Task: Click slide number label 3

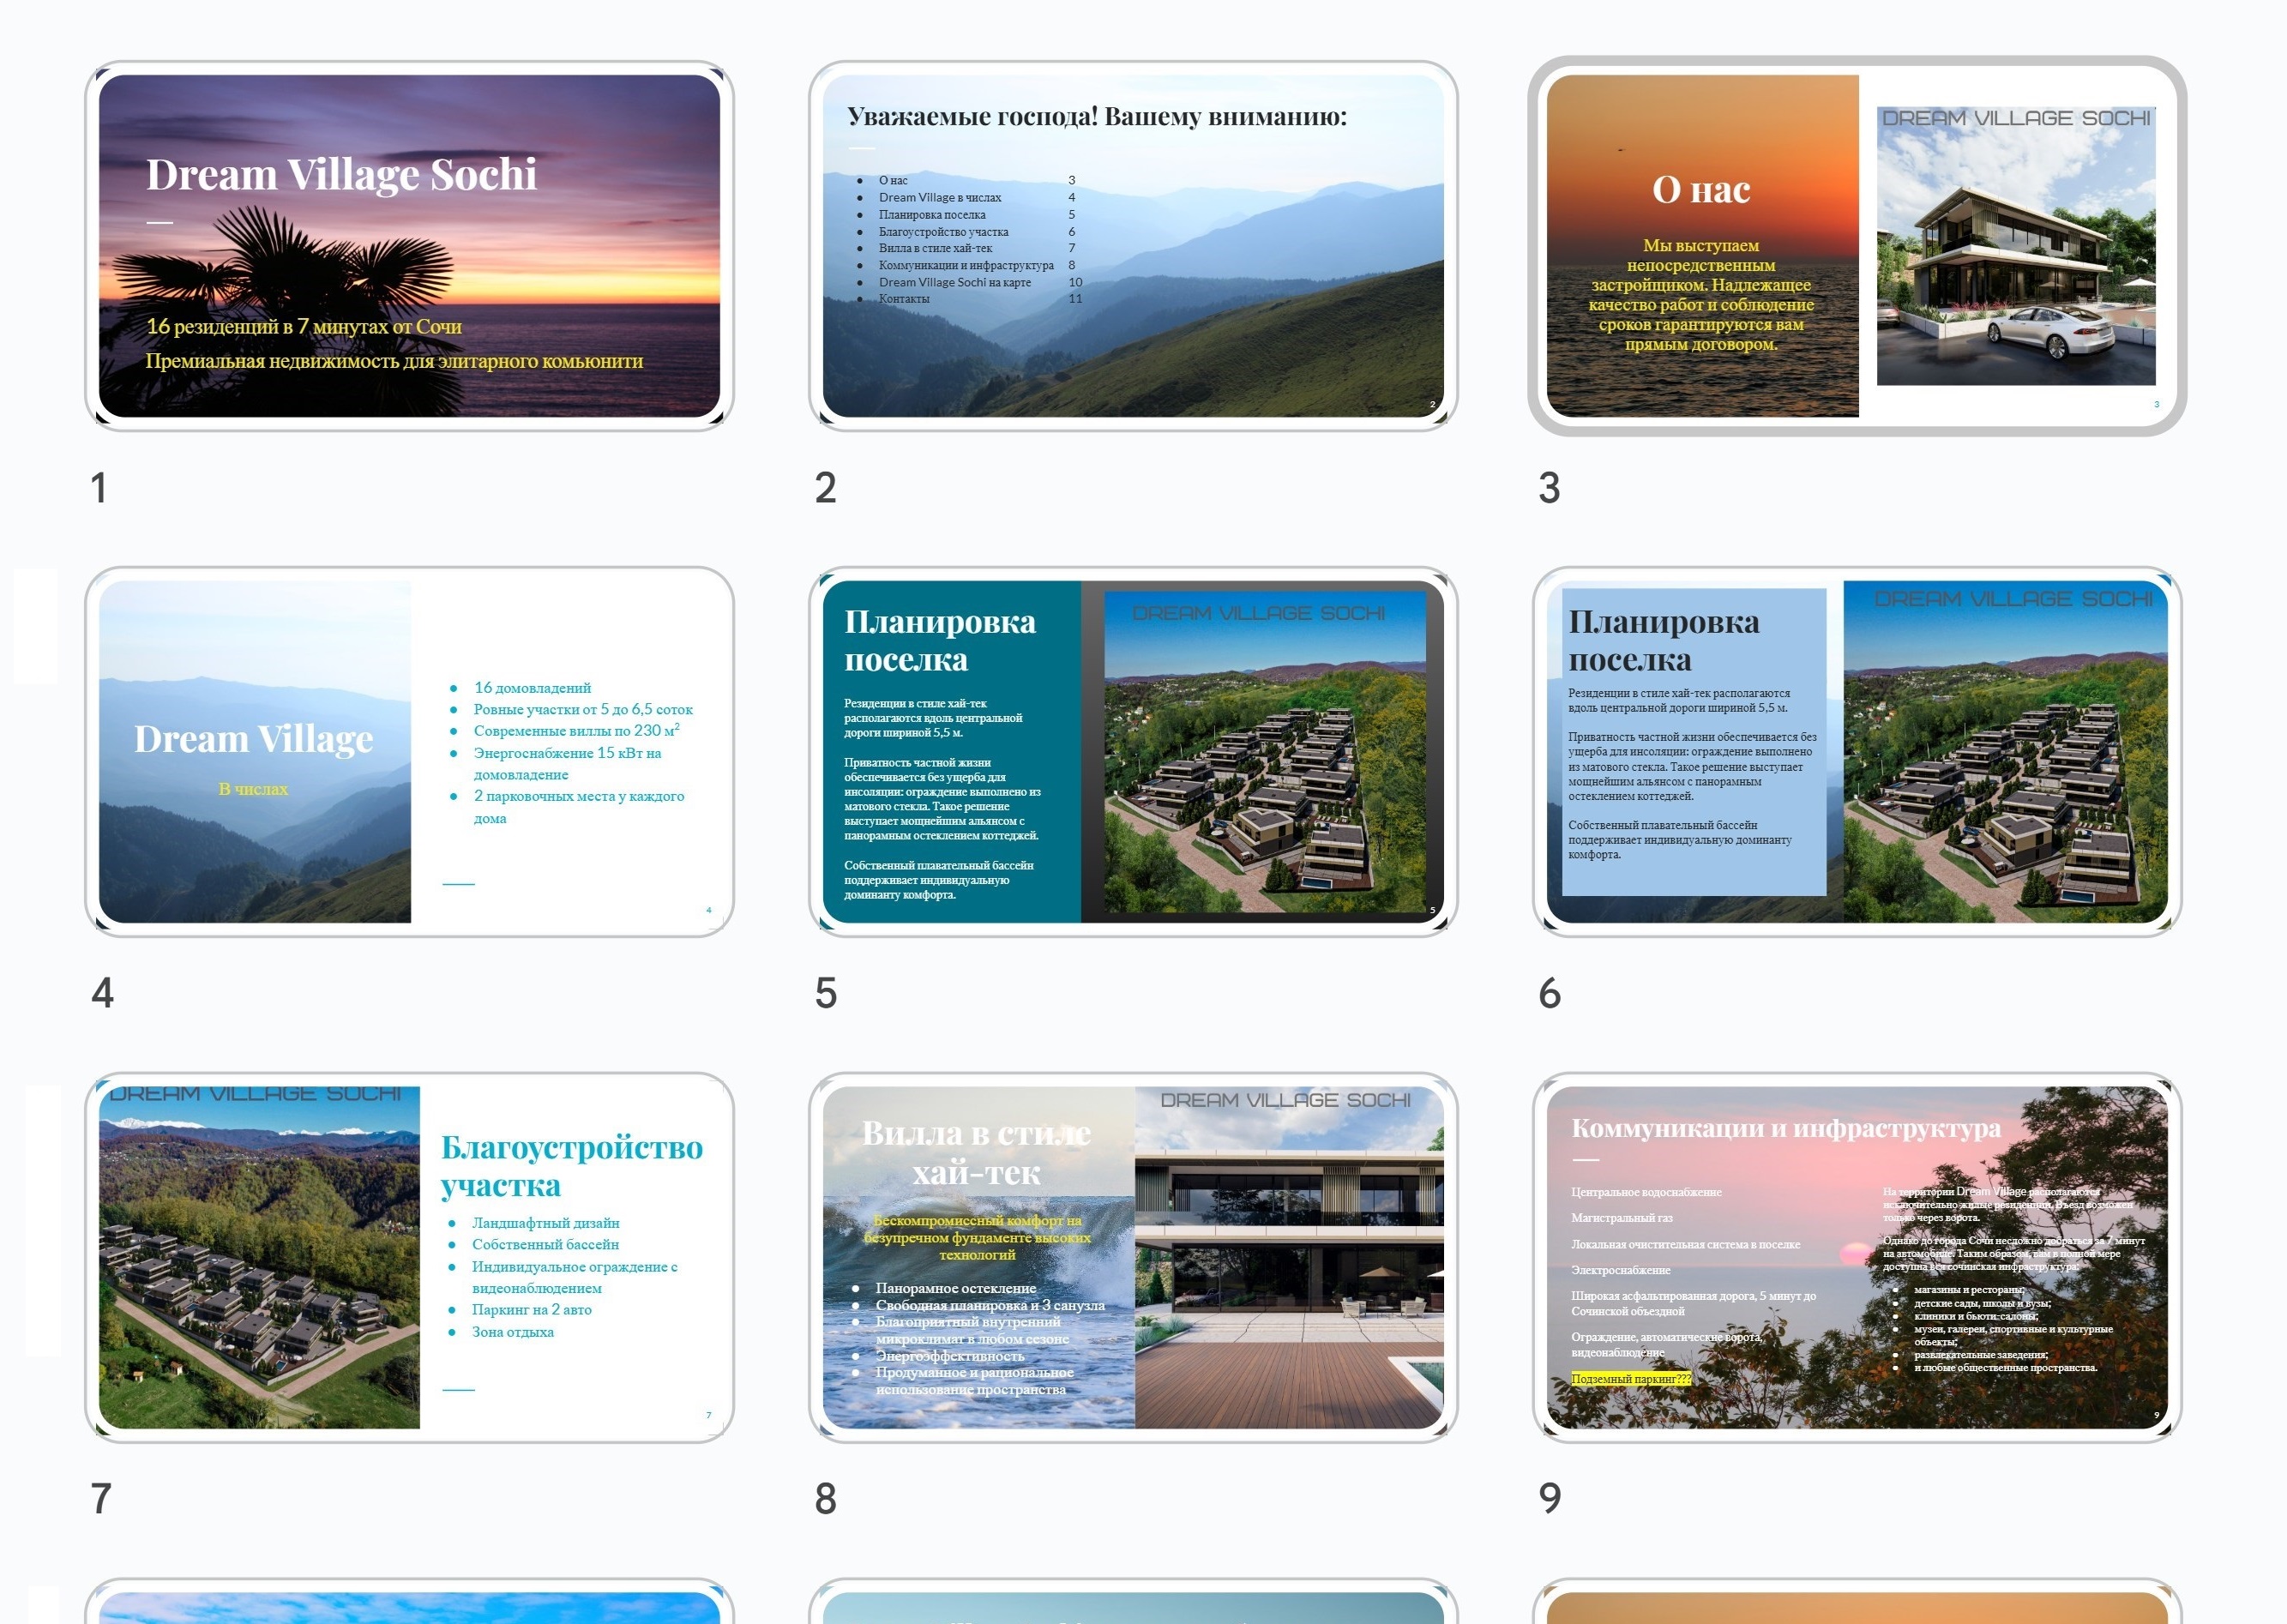Action: point(1549,488)
